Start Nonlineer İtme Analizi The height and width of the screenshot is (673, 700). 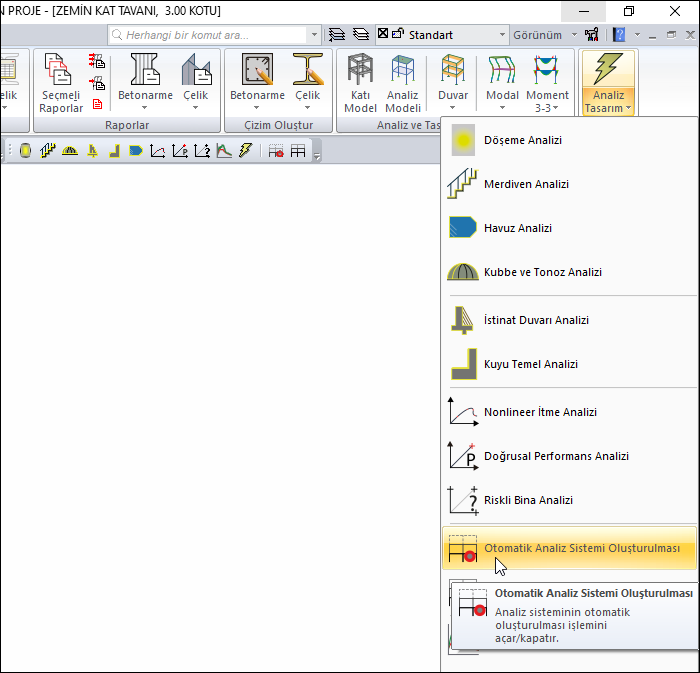pyautogui.click(x=539, y=412)
